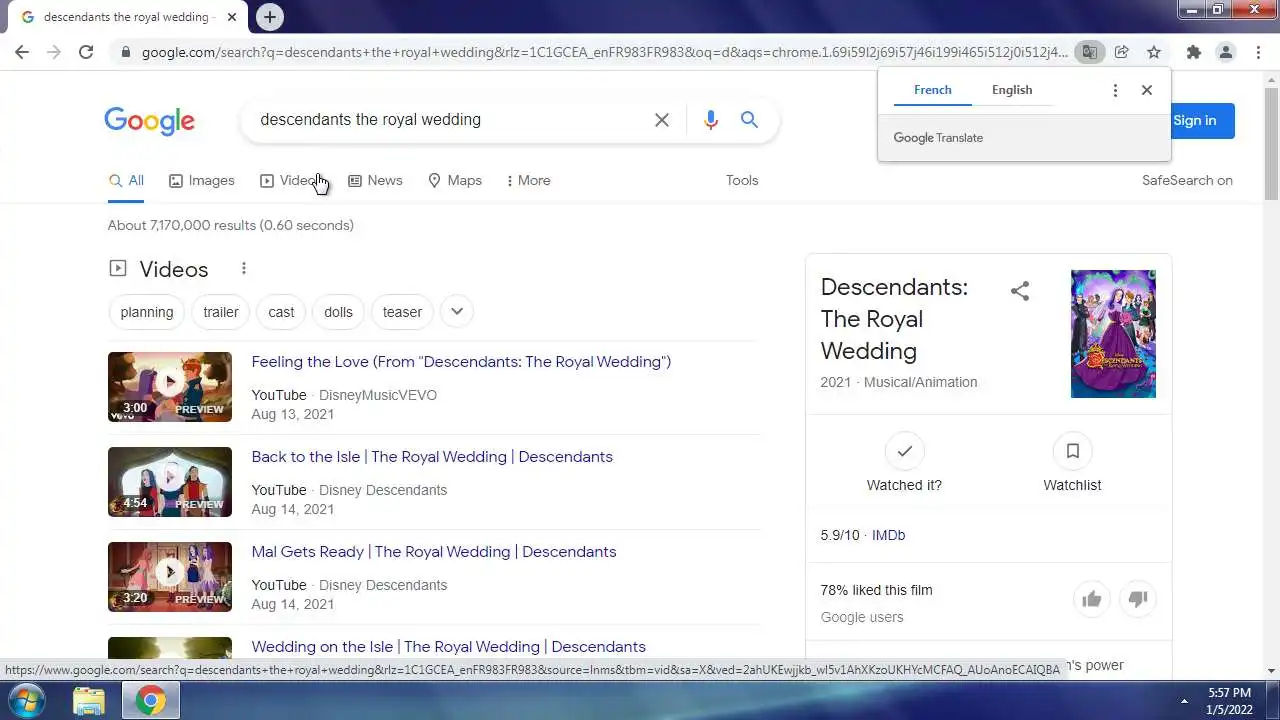The height and width of the screenshot is (720, 1280).
Task: Share the Descendants knowledge panel
Action: point(1020,291)
